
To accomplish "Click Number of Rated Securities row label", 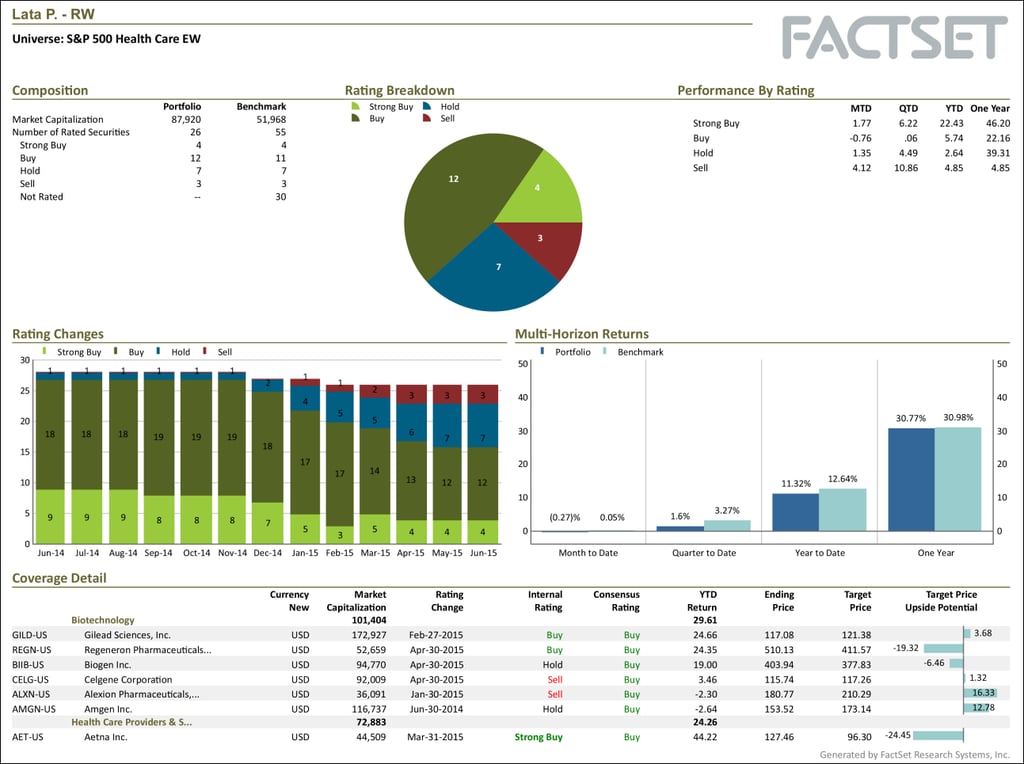I will (71, 132).
